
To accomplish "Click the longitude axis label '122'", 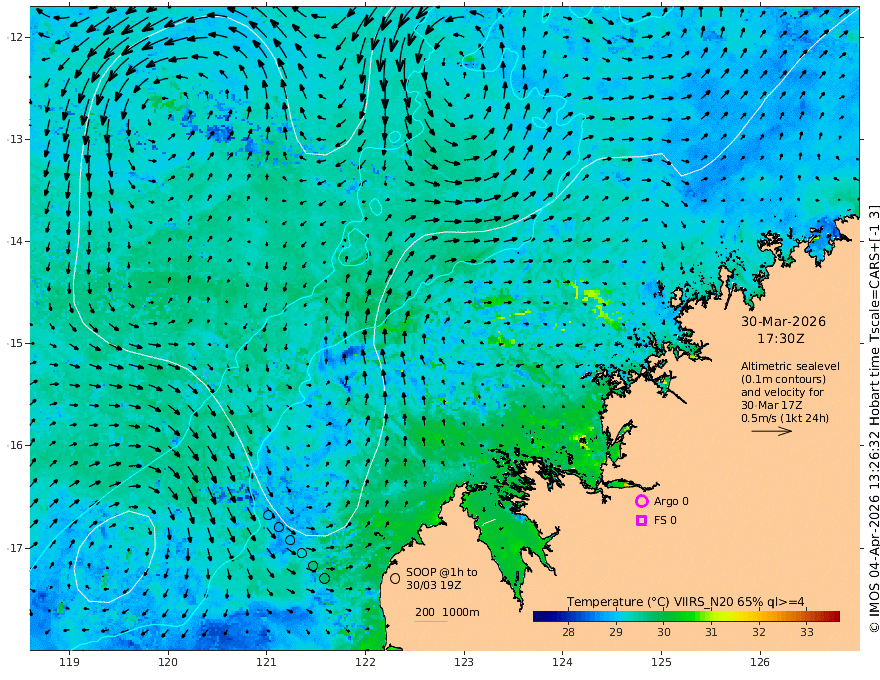I will pos(365,662).
